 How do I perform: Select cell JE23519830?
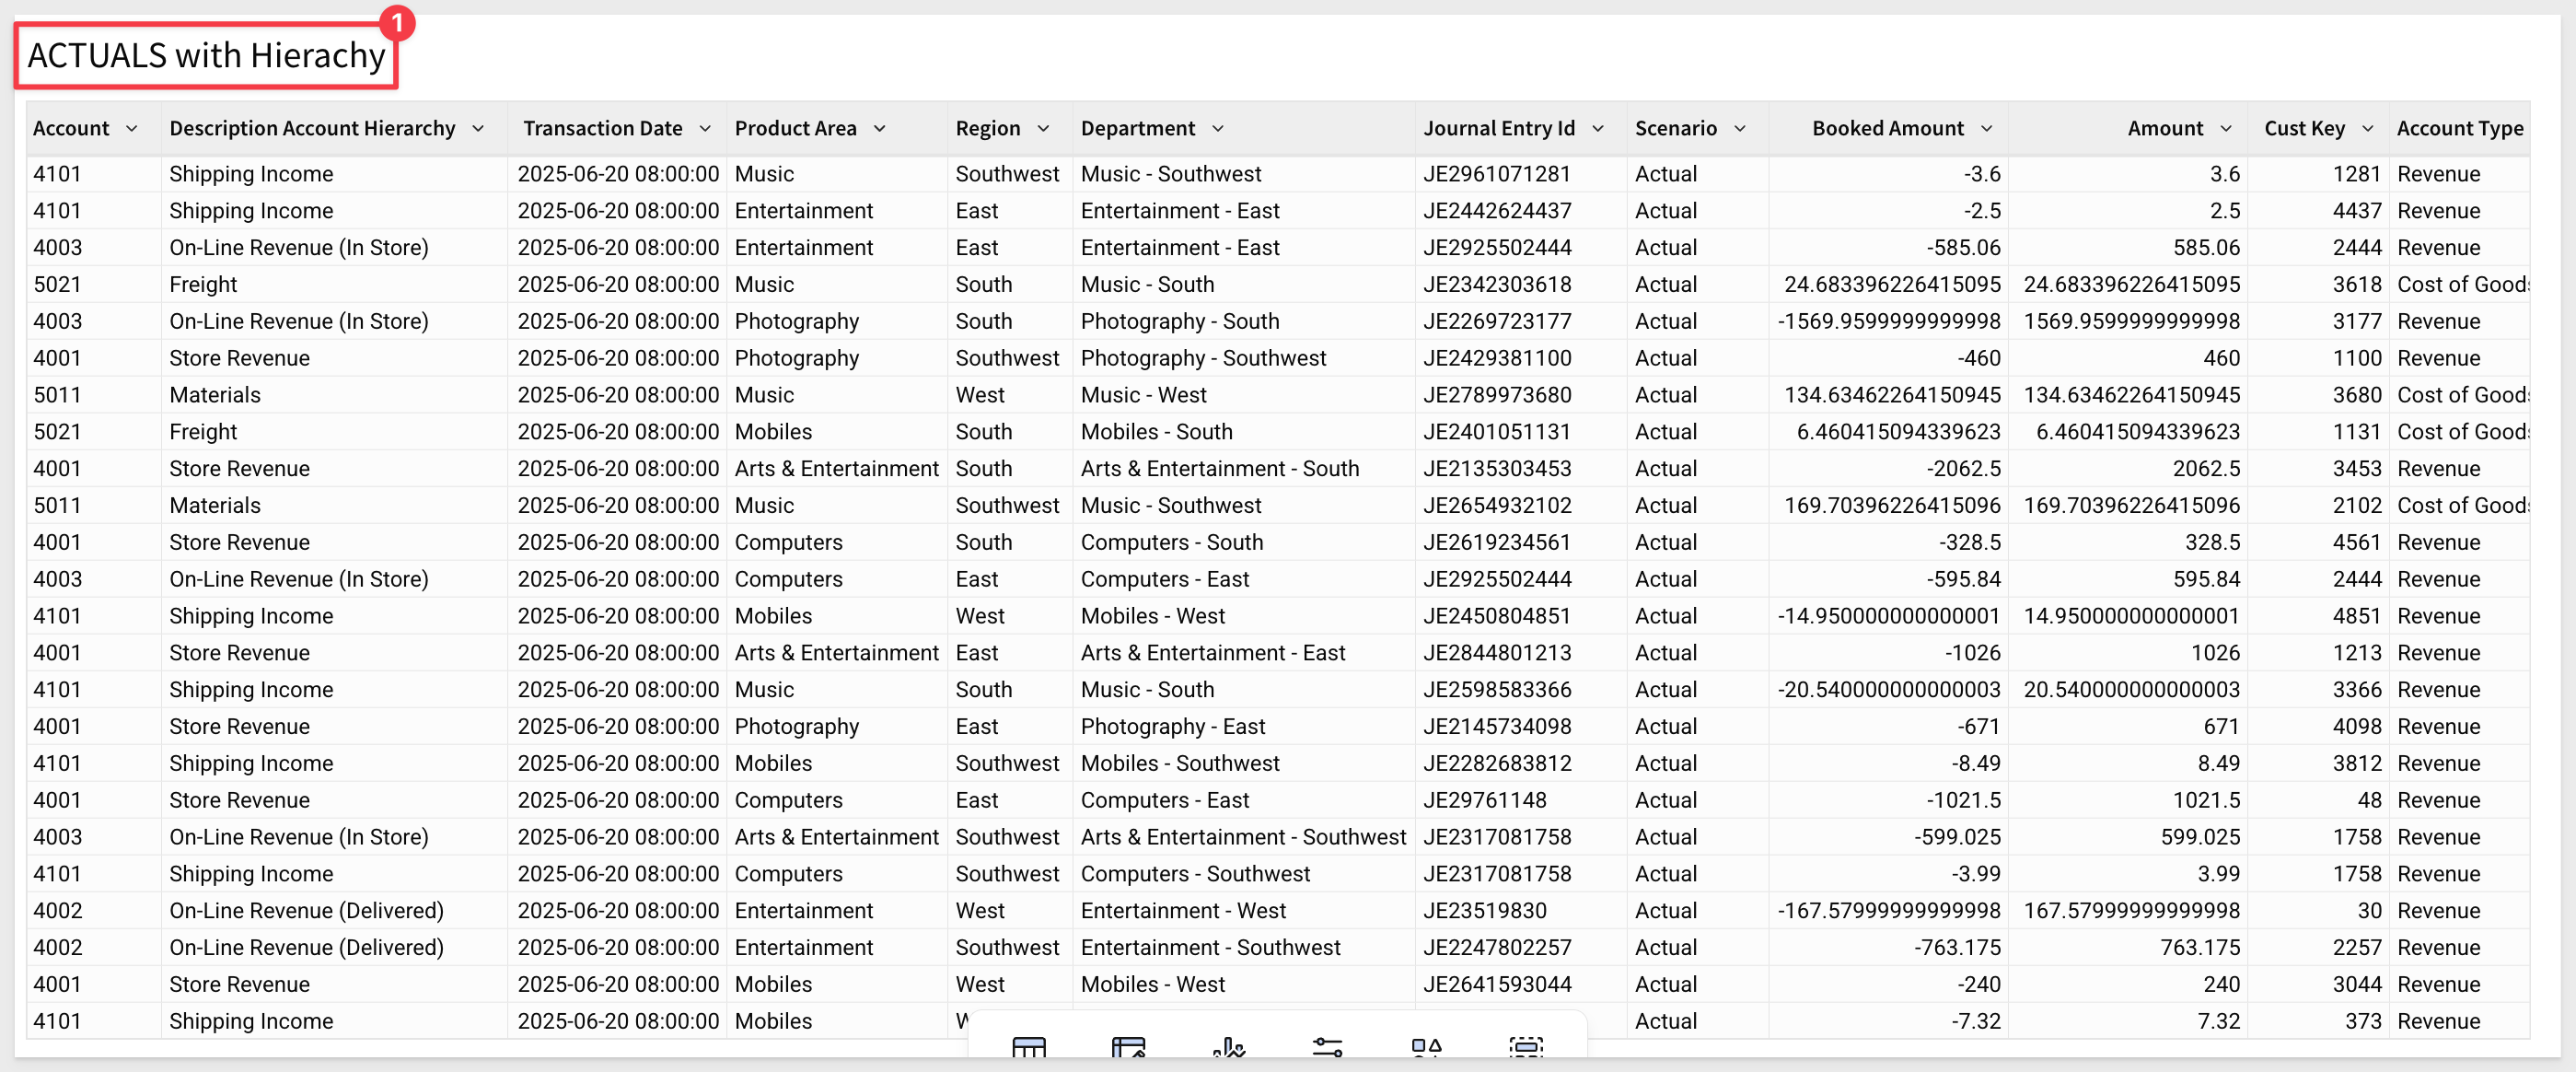tap(1485, 911)
